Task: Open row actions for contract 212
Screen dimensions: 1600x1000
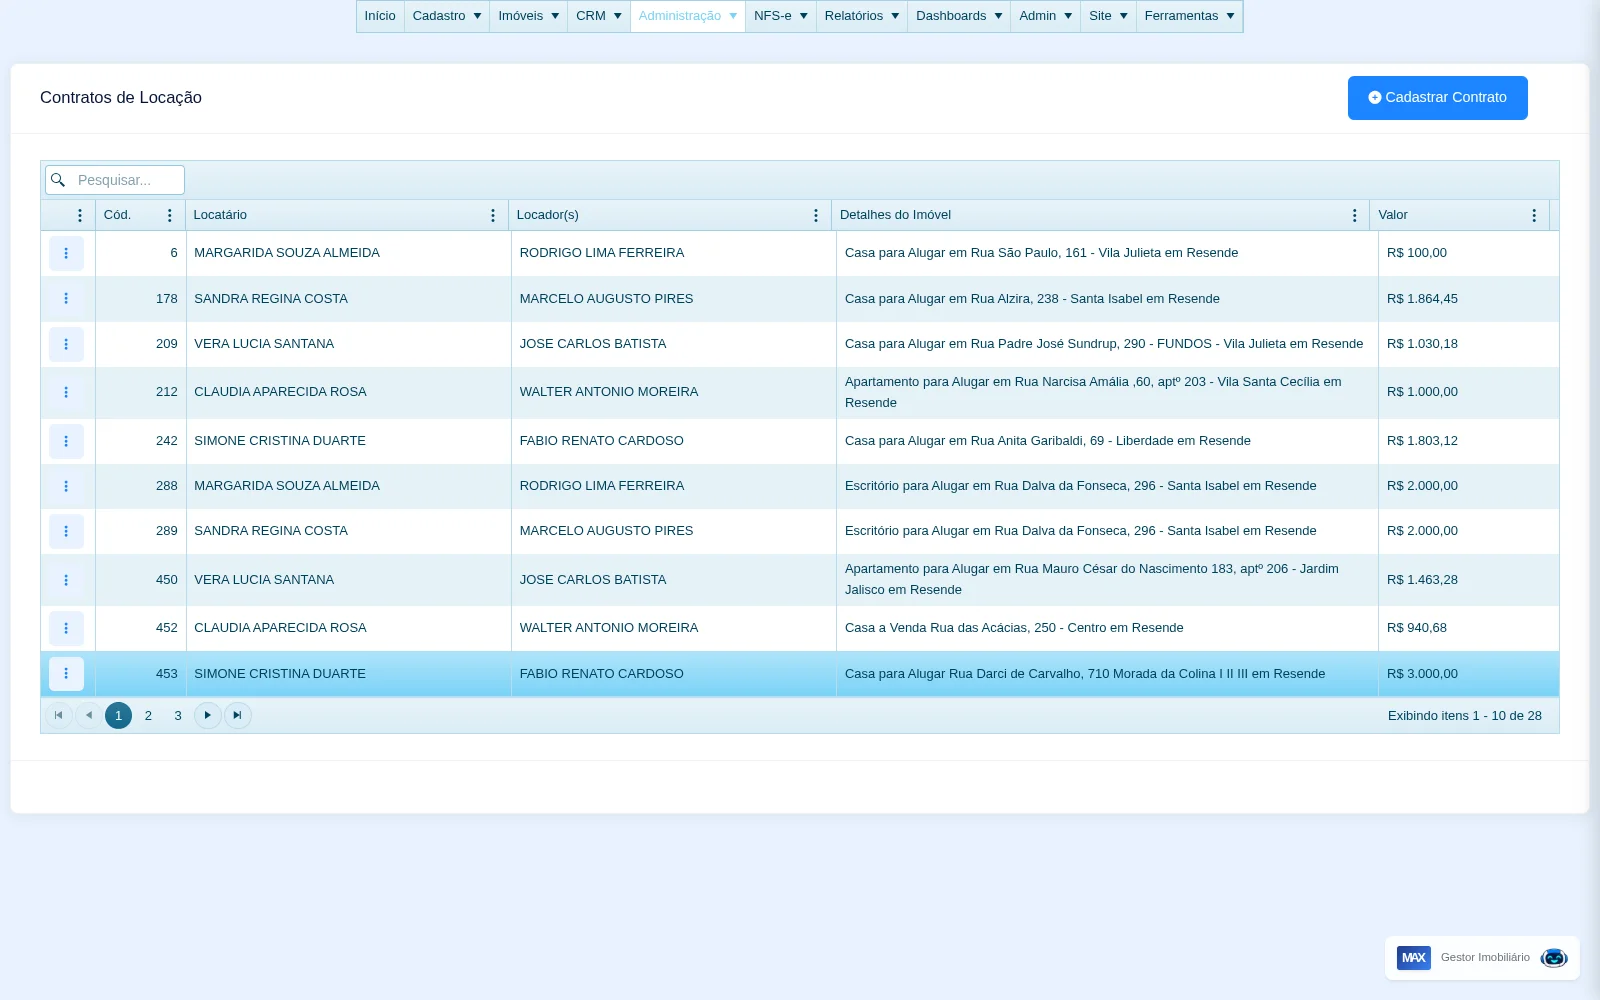Action: point(66,392)
